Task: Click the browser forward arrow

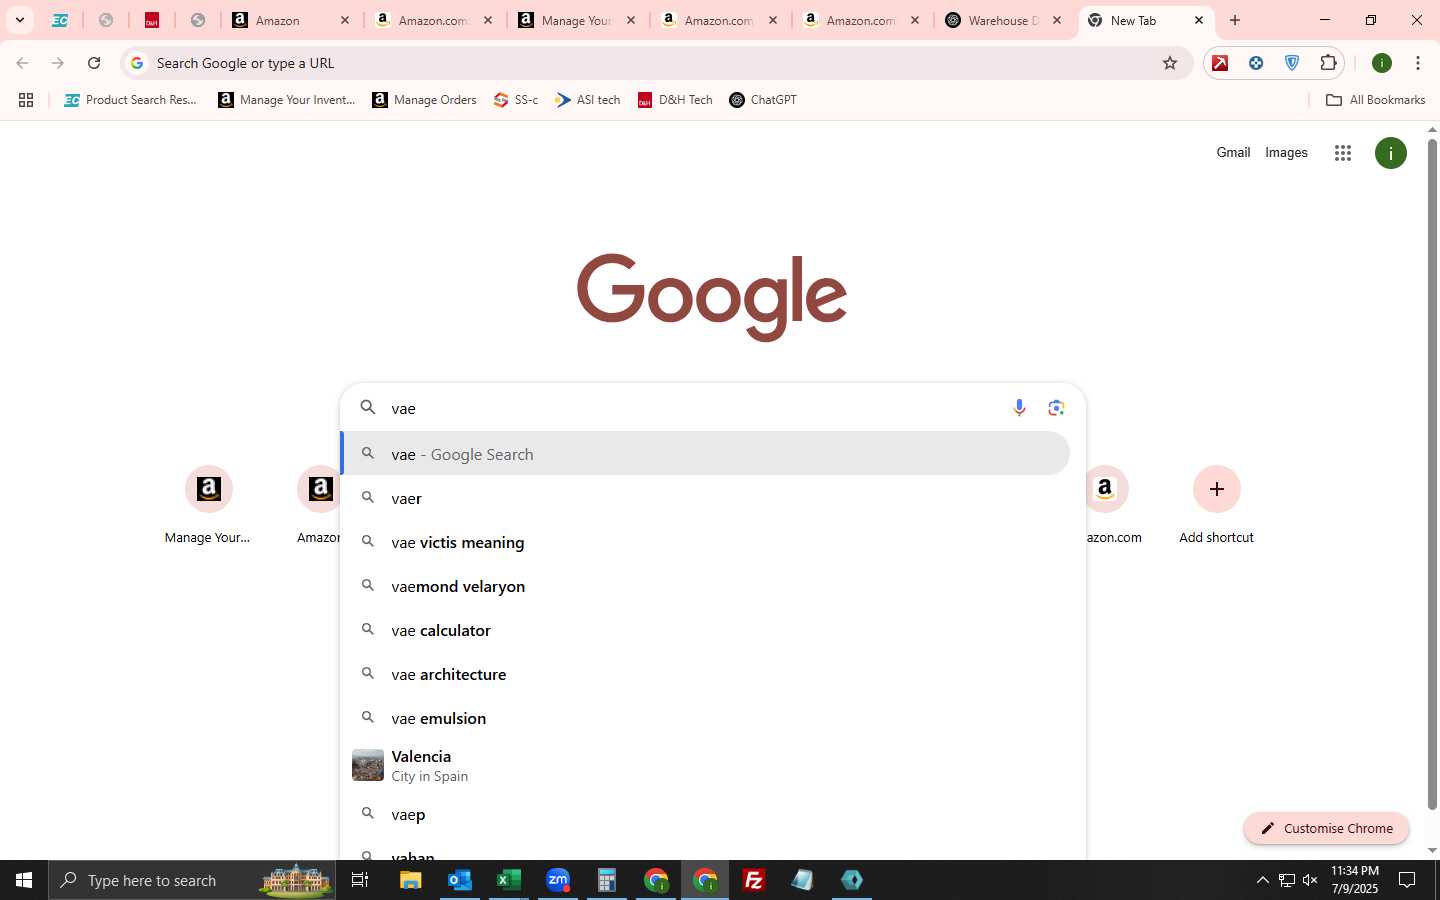Action: click(58, 63)
